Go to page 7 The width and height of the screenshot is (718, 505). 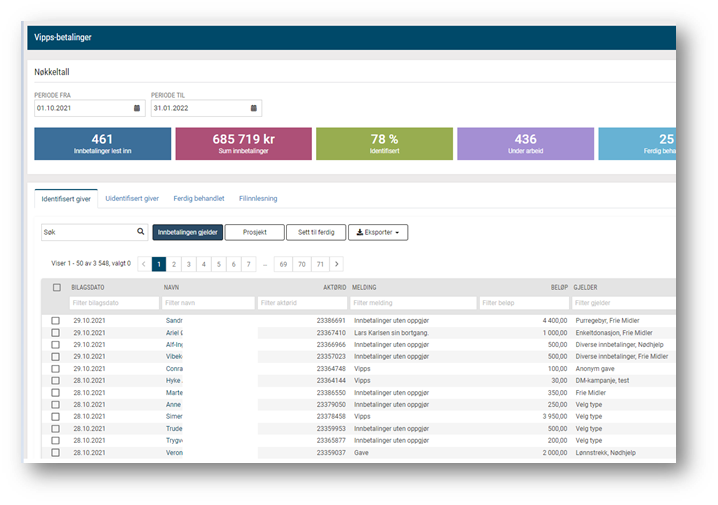pyautogui.click(x=249, y=264)
